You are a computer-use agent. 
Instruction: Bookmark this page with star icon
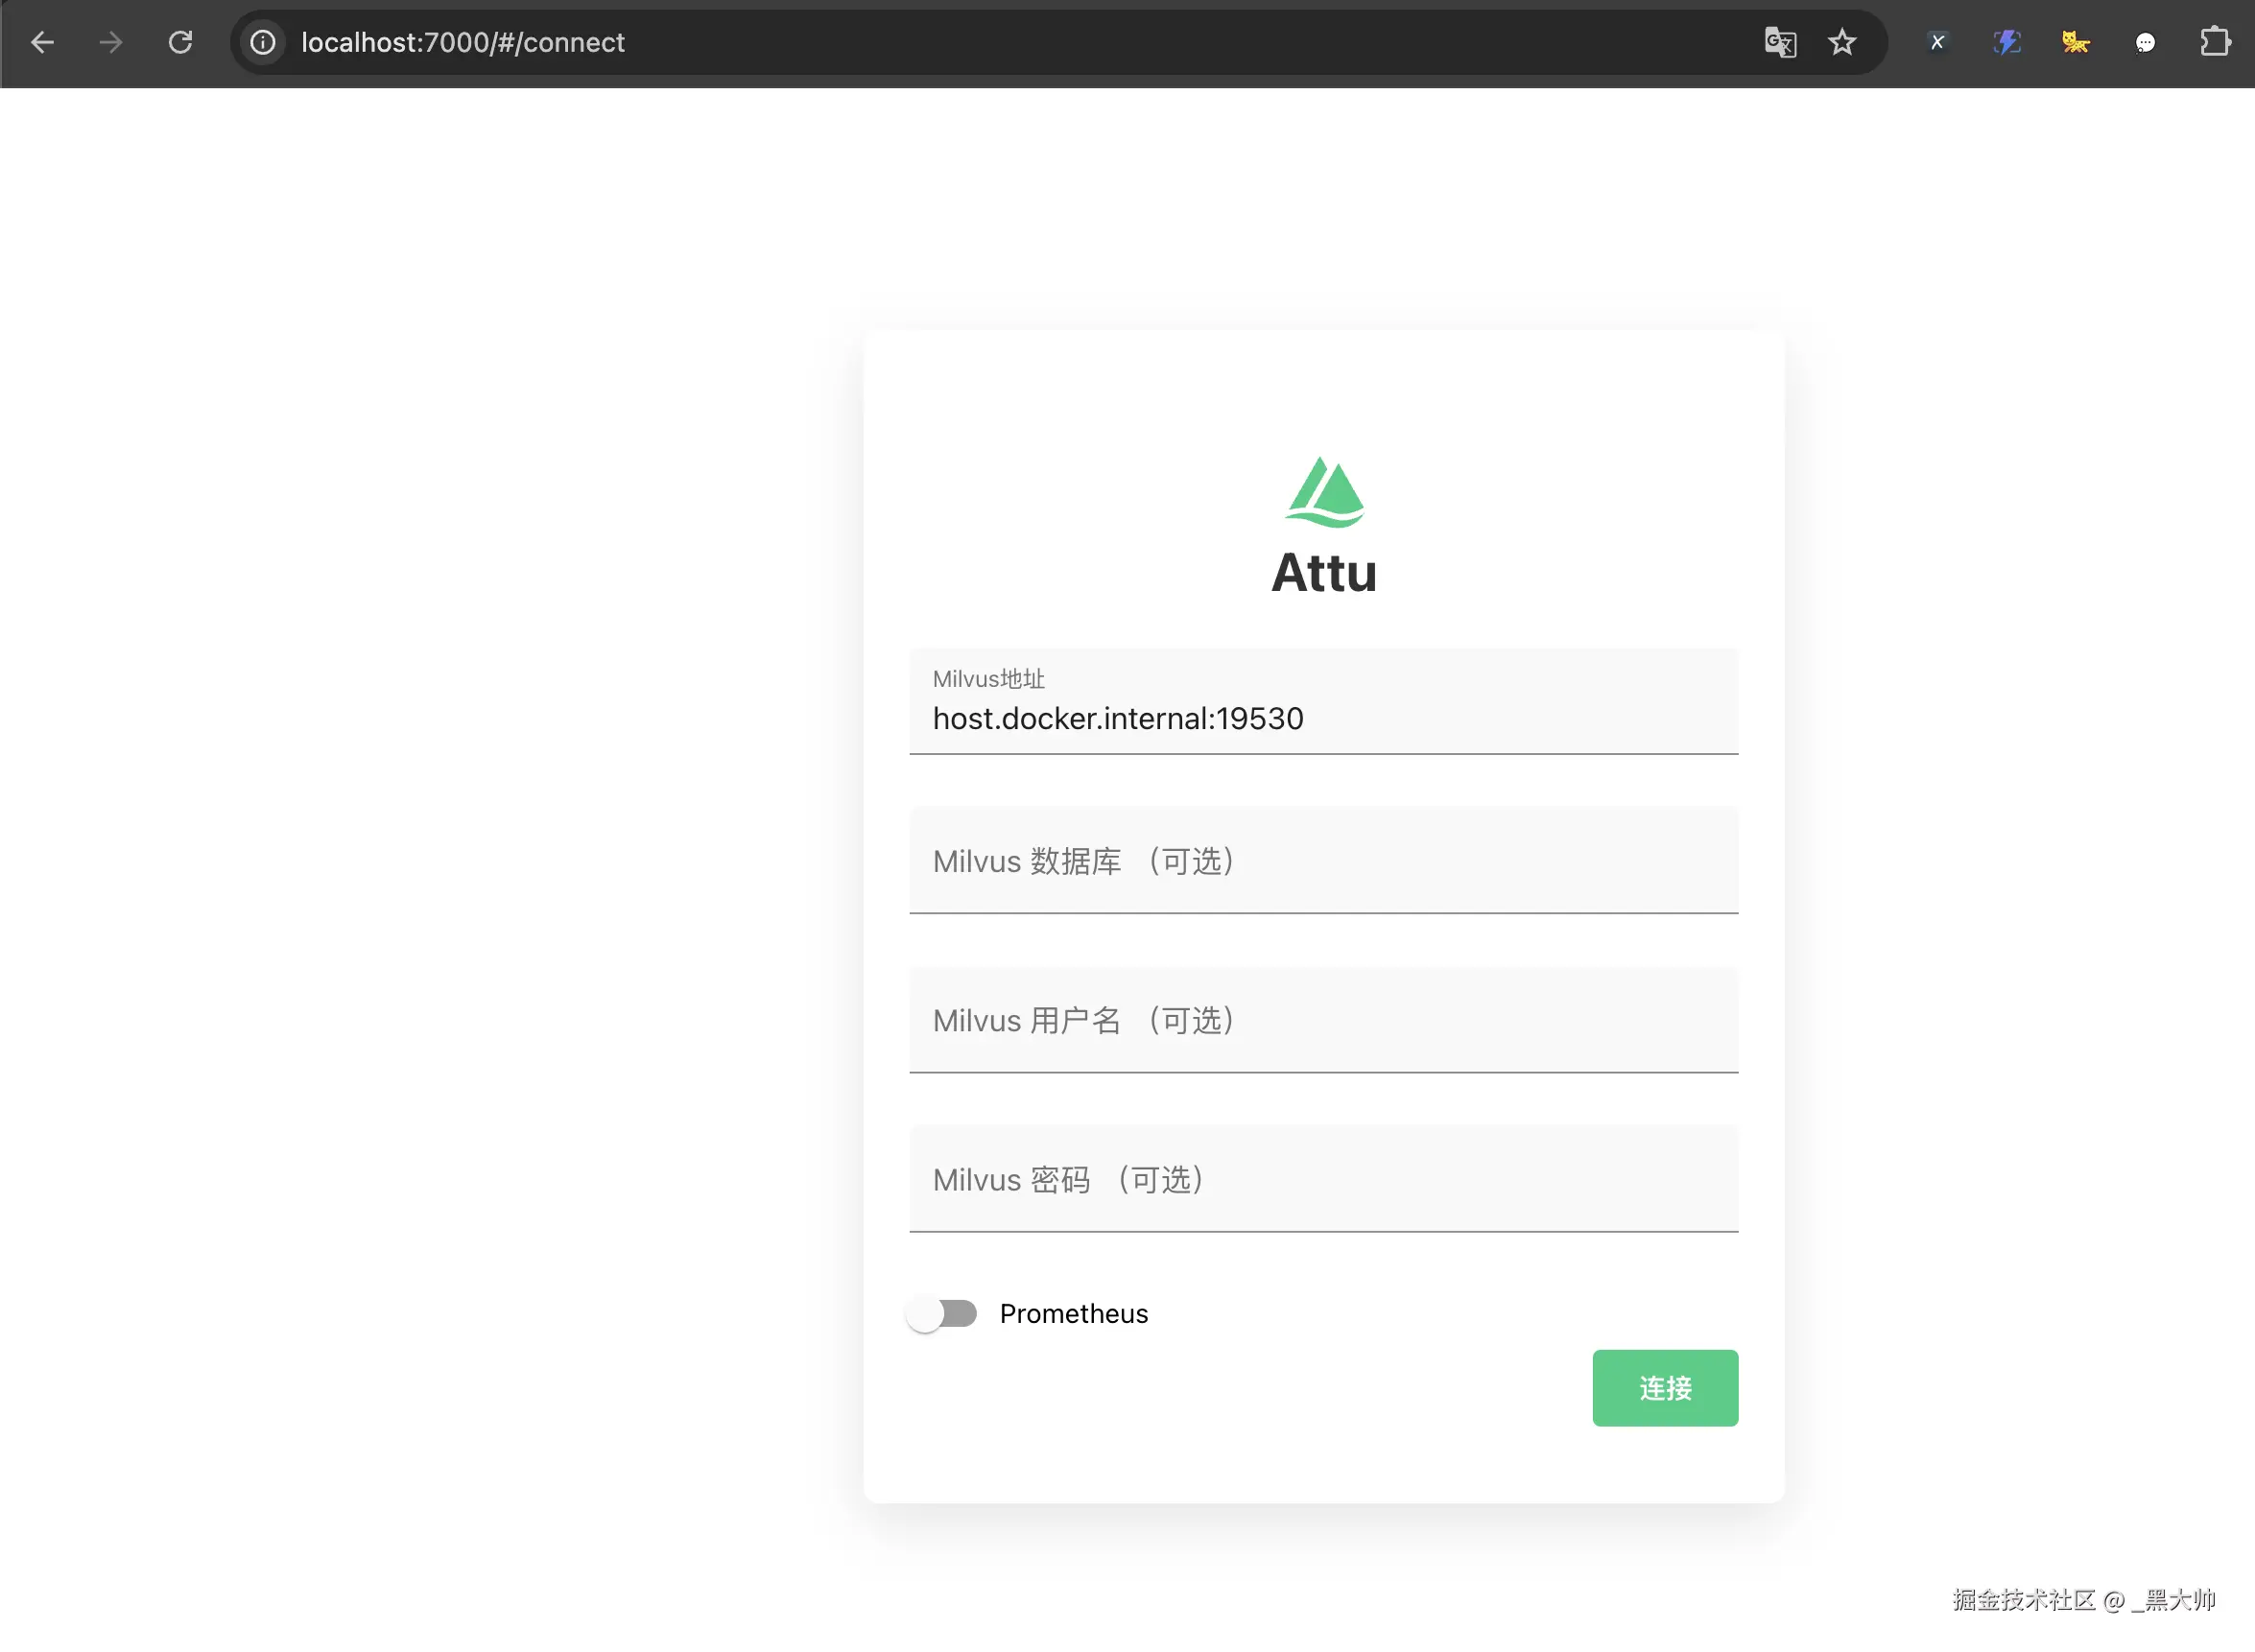pos(1842,42)
